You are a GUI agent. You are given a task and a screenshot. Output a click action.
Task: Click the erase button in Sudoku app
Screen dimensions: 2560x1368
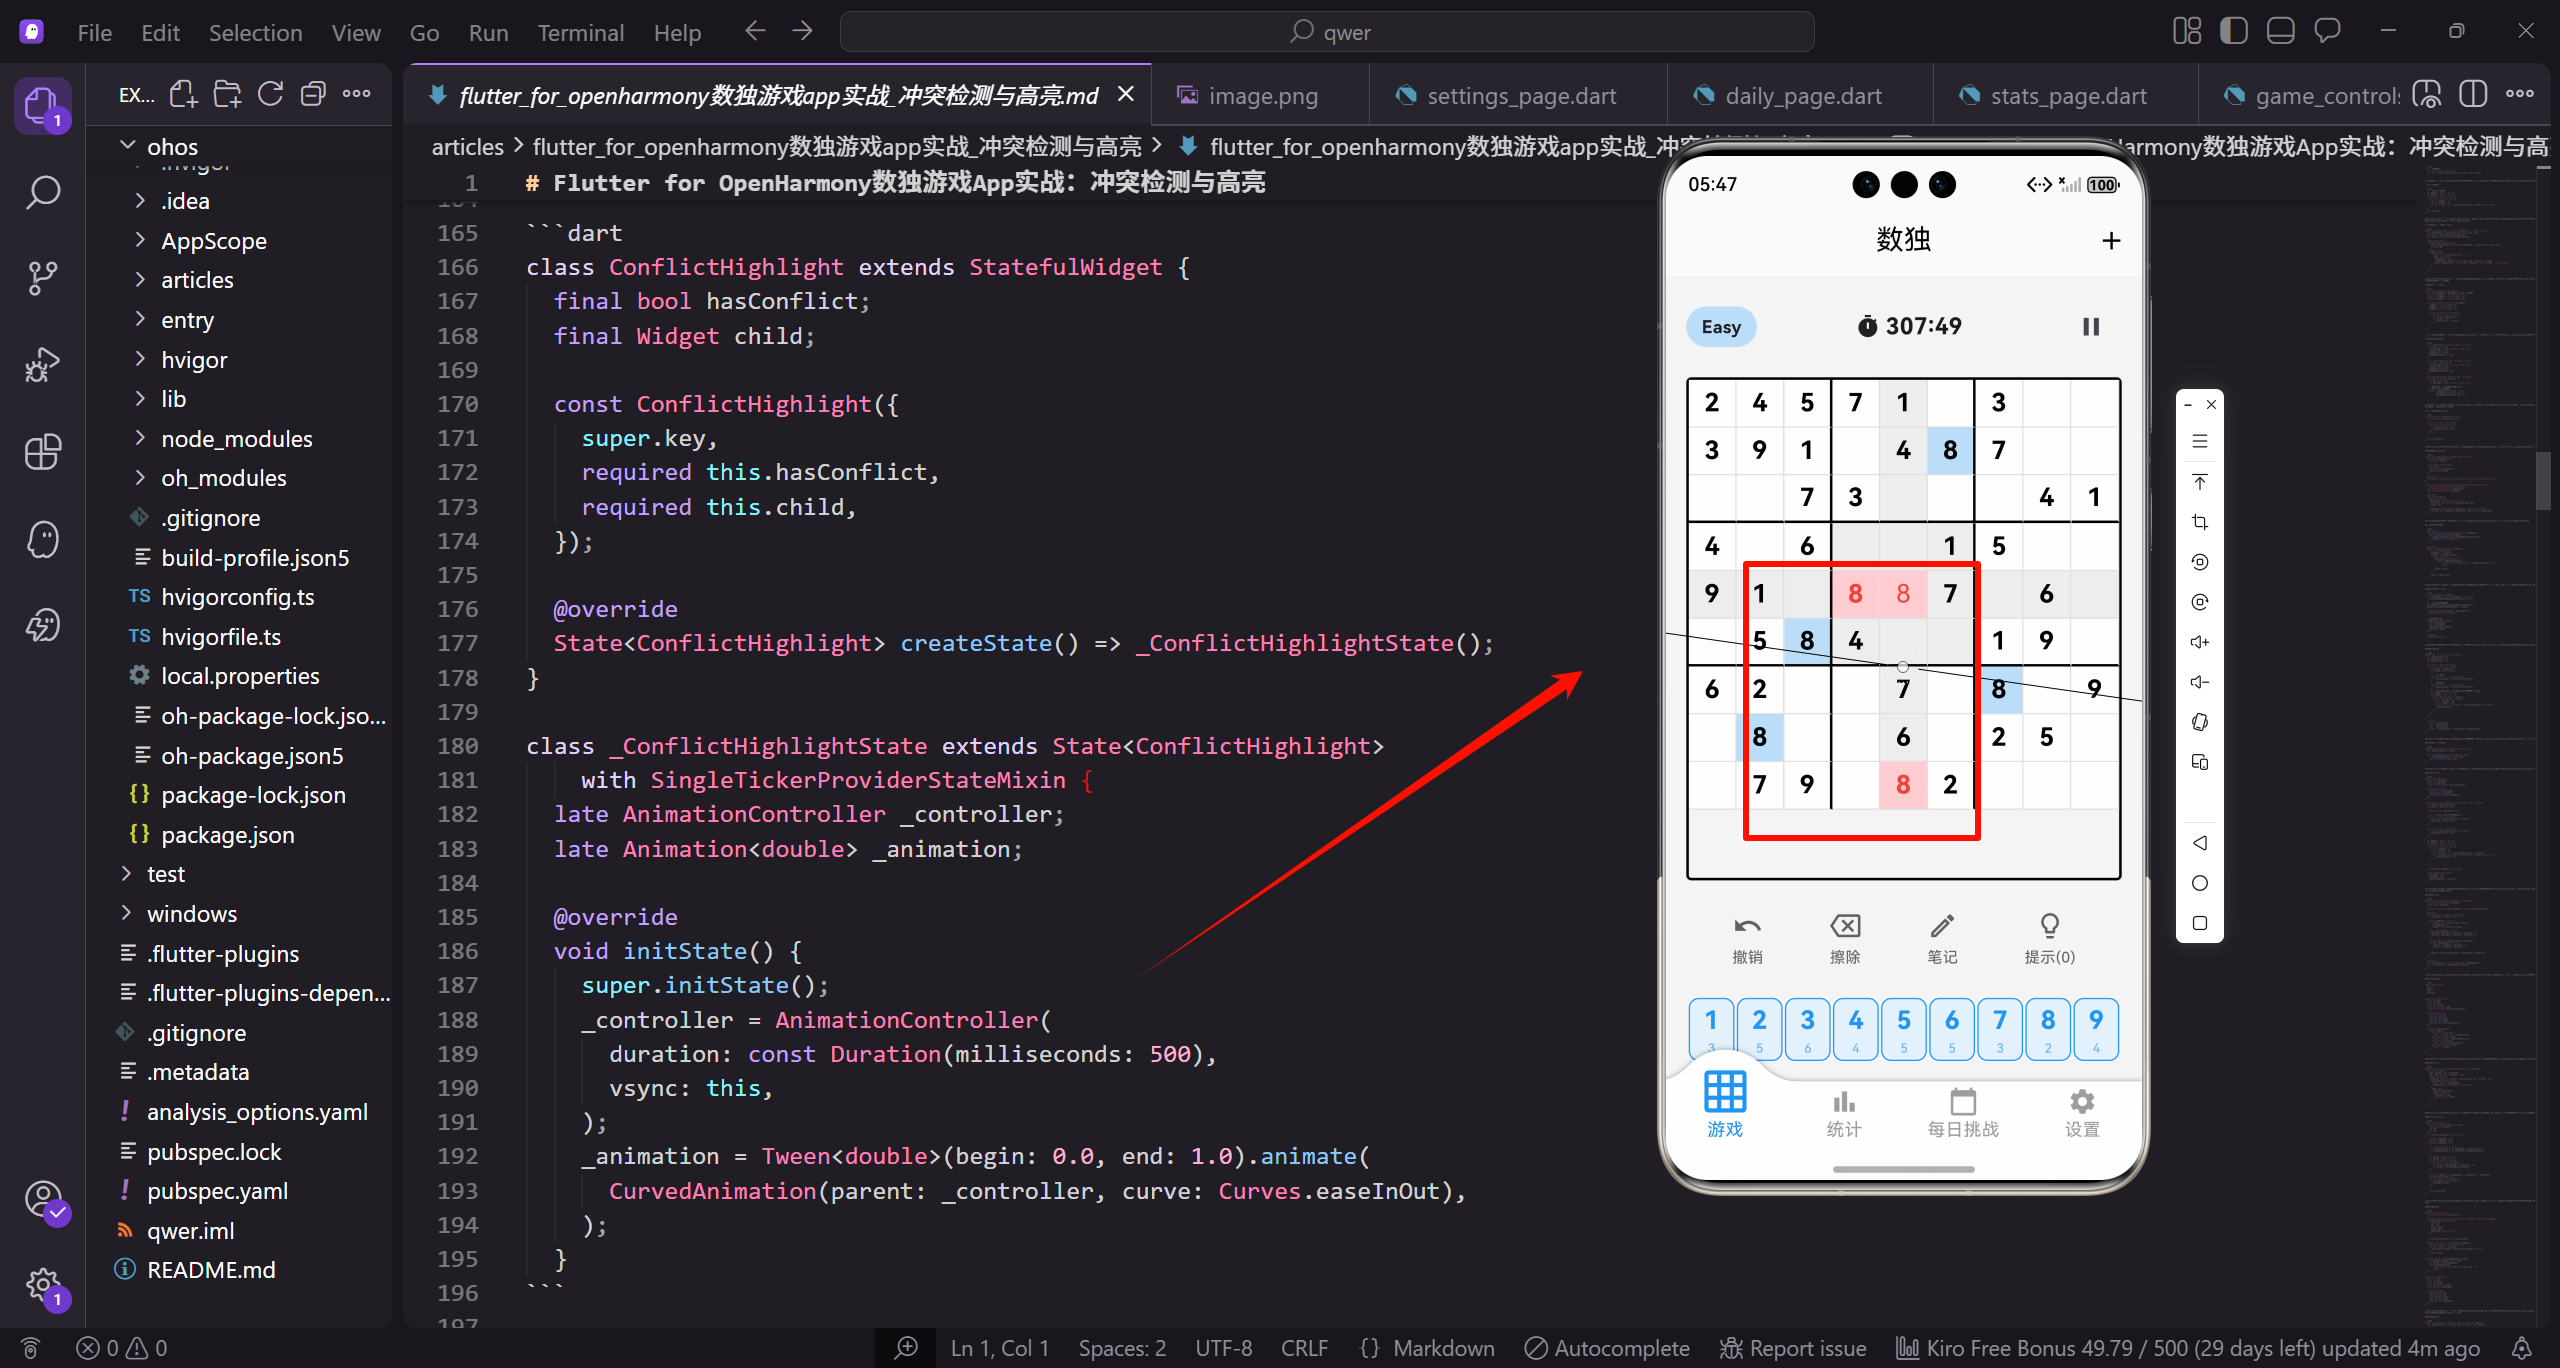(1845, 939)
